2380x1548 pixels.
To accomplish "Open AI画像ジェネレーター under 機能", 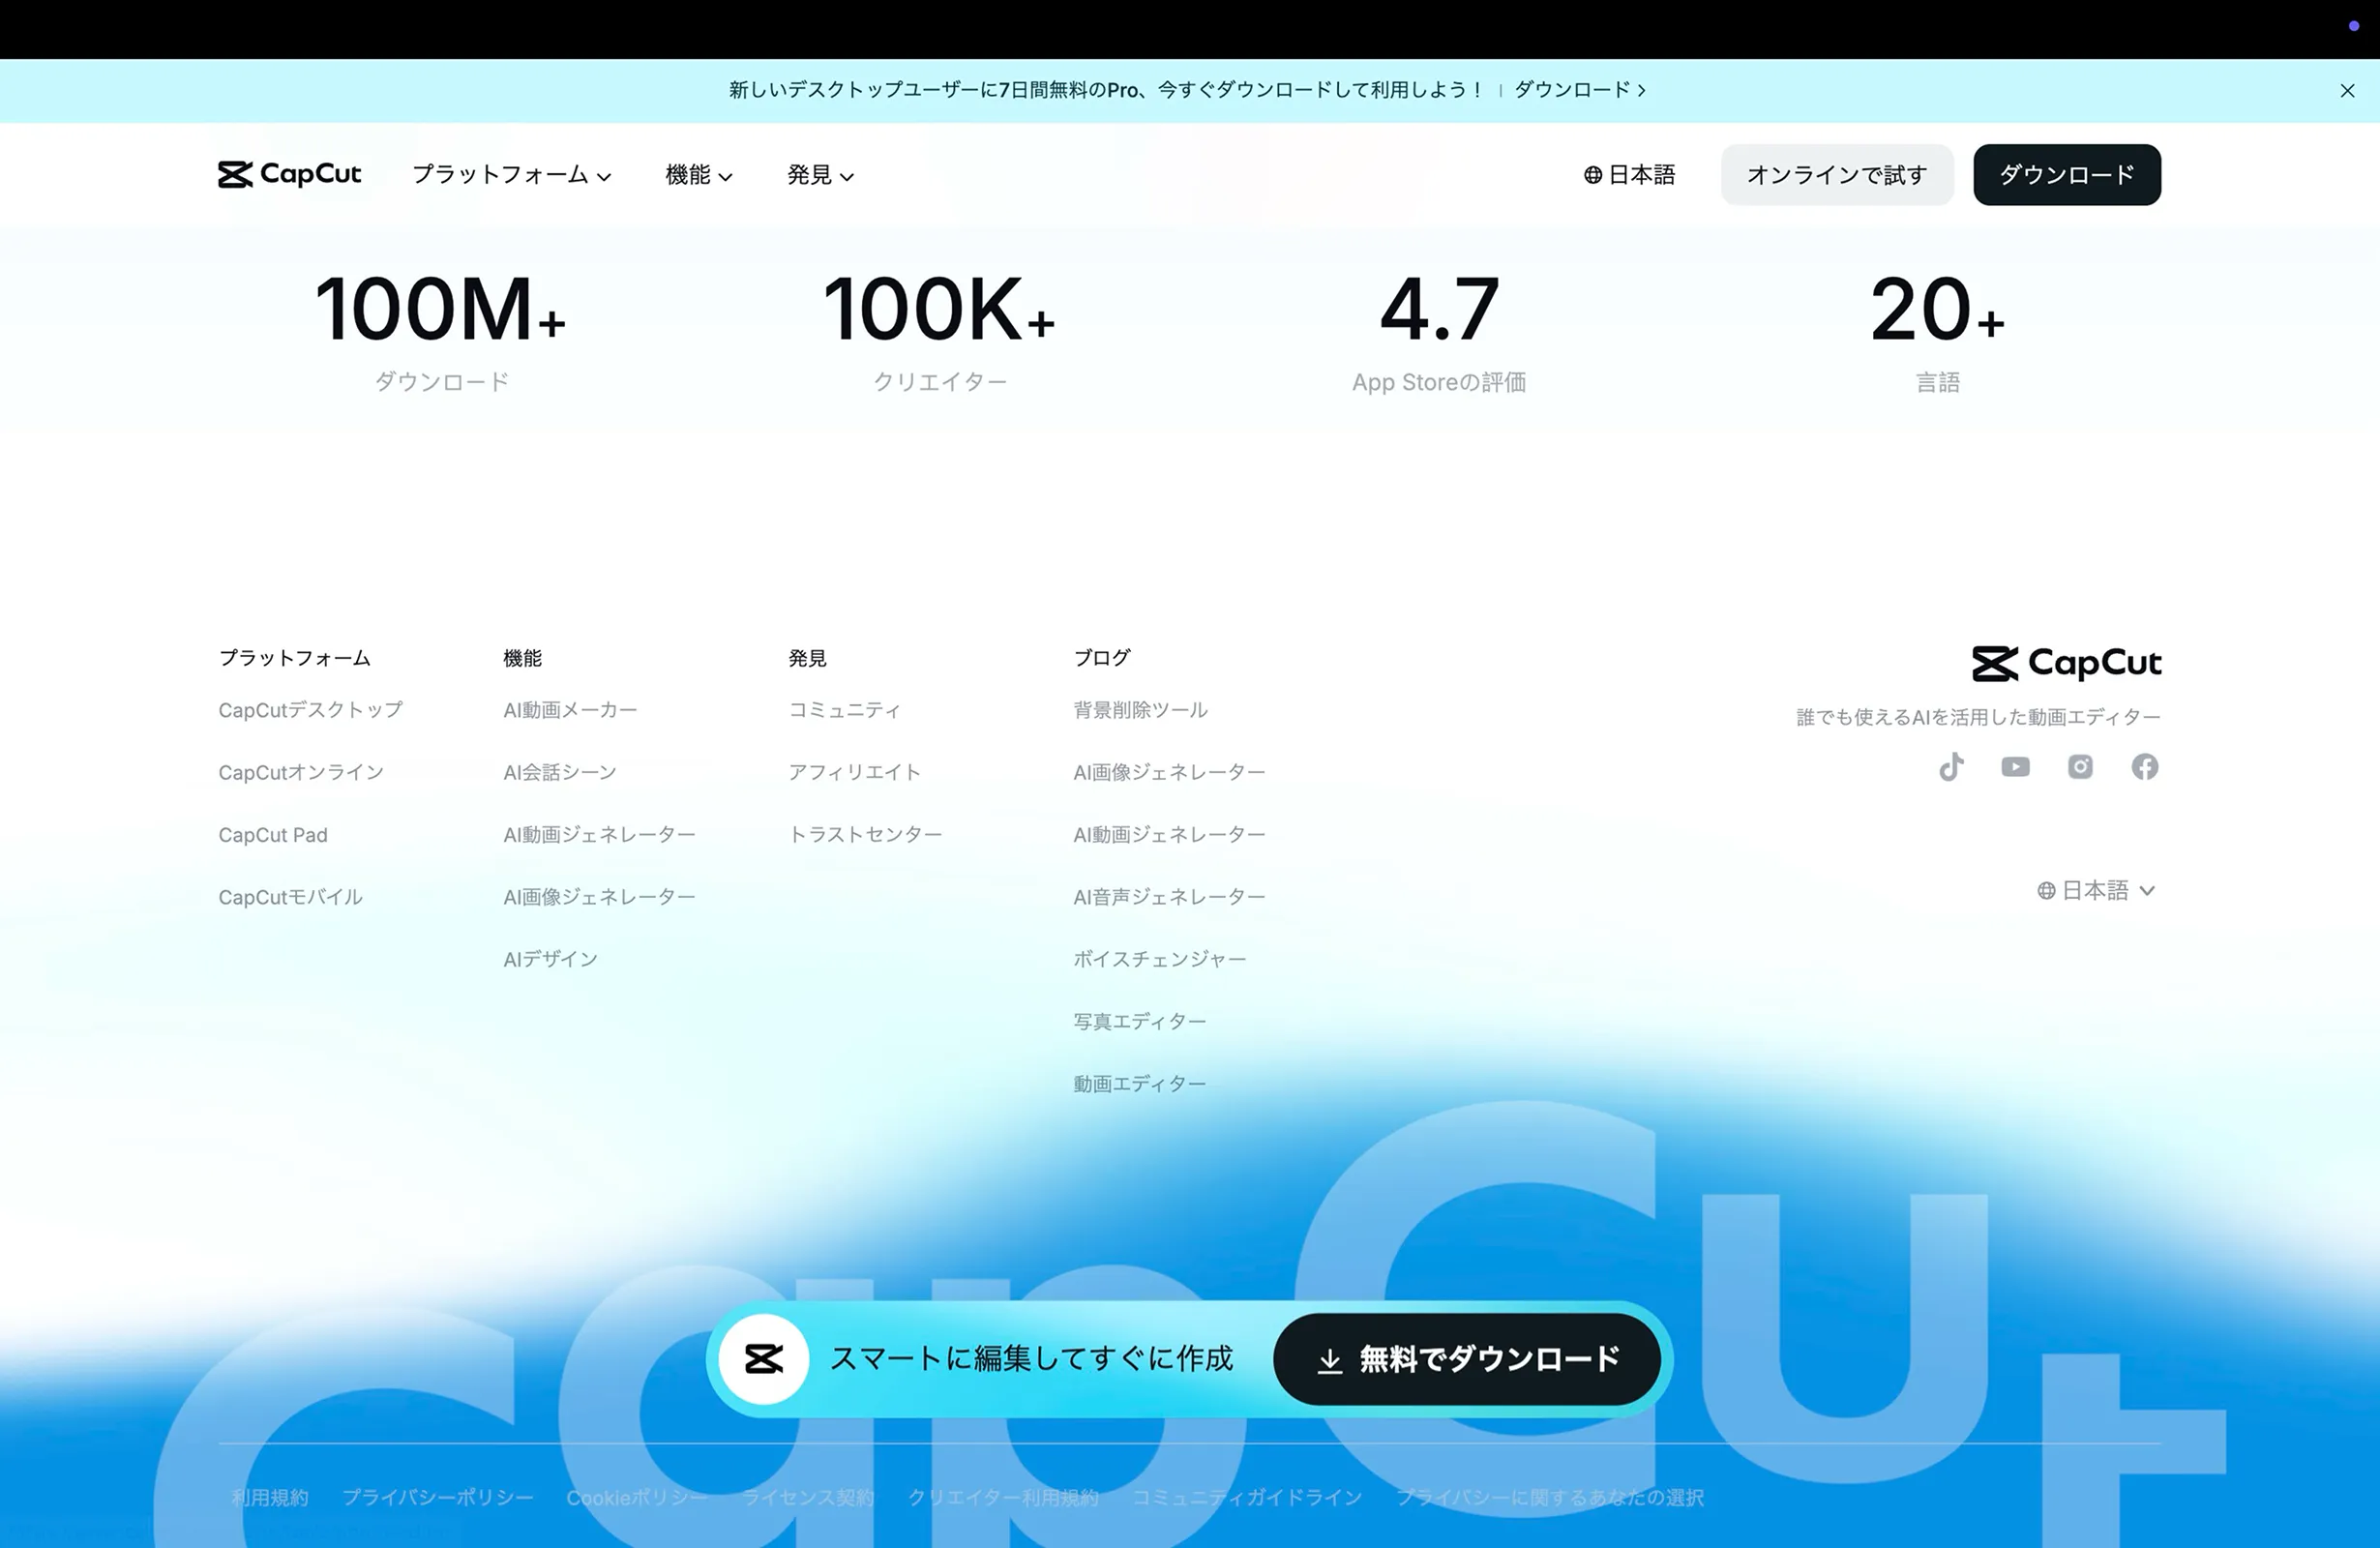I will pos(599,897).
